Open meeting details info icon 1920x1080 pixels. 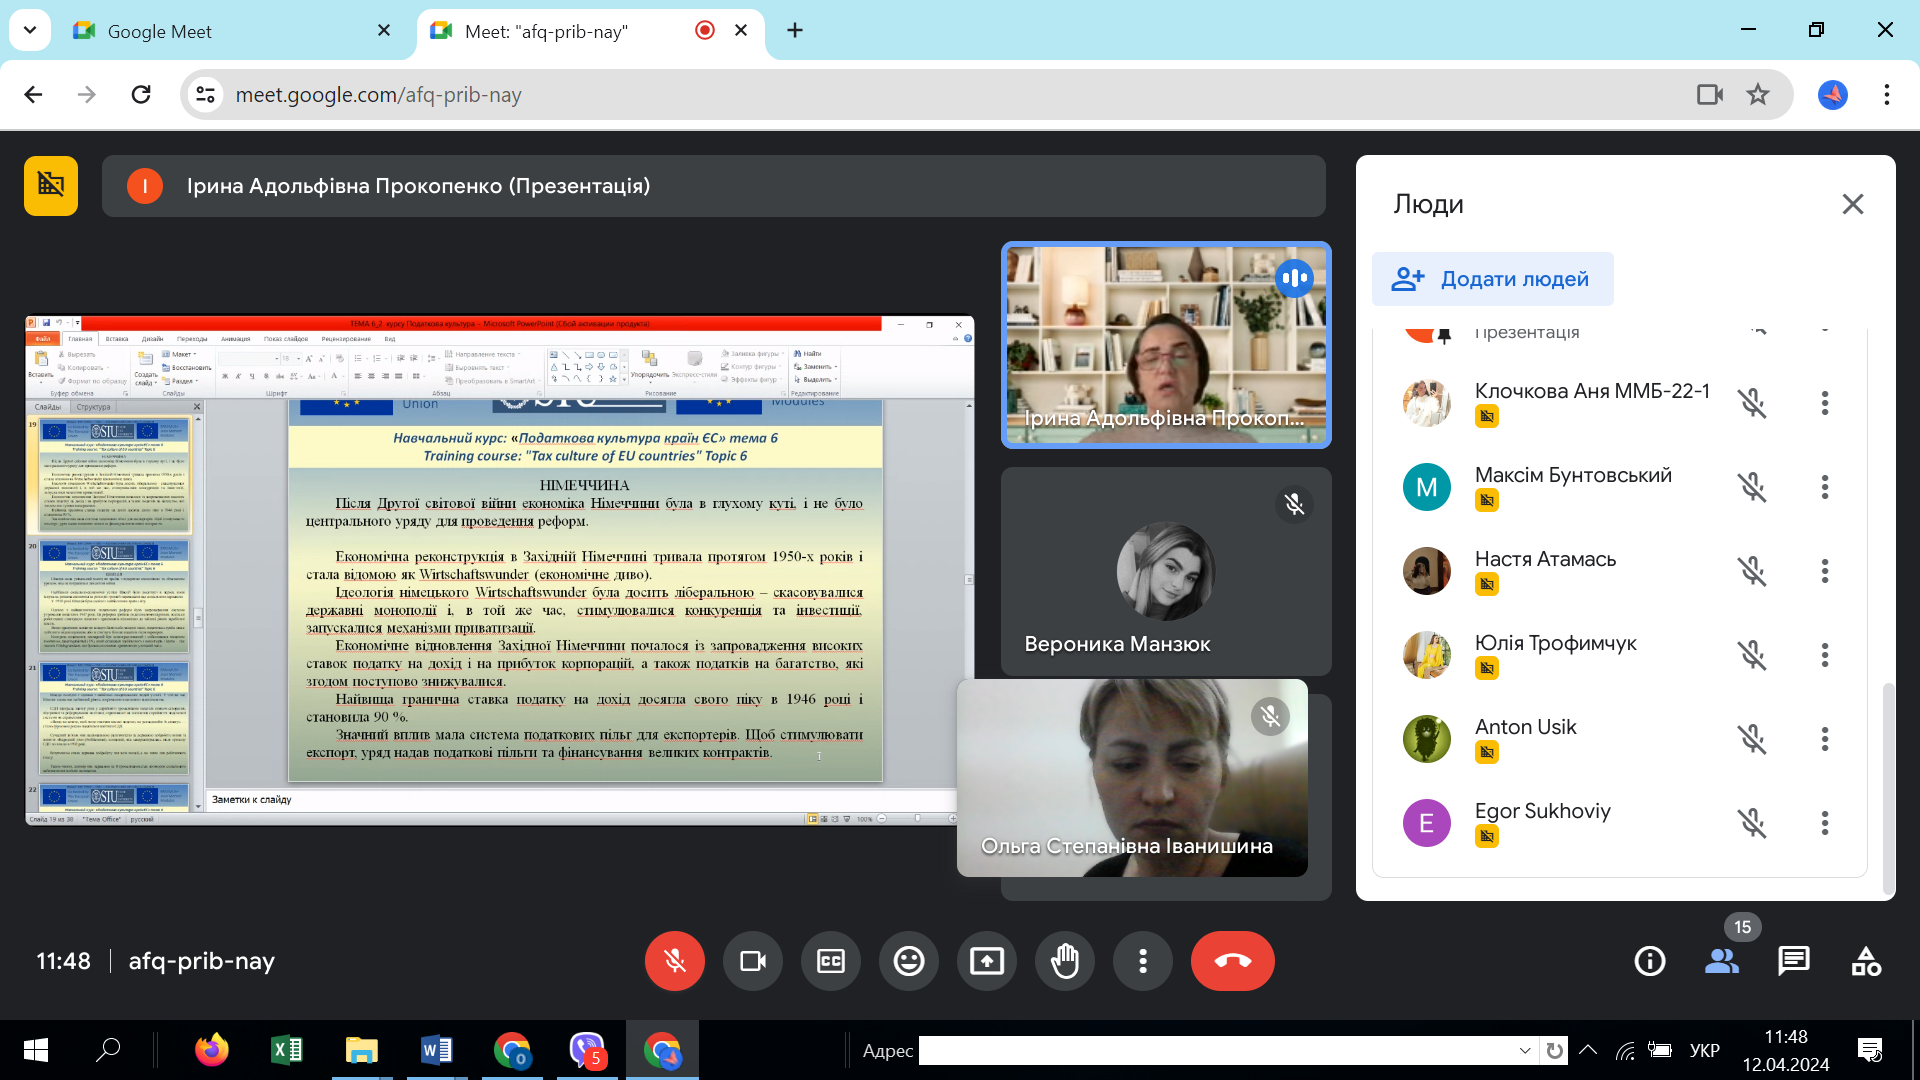[x=1650, y=961]
